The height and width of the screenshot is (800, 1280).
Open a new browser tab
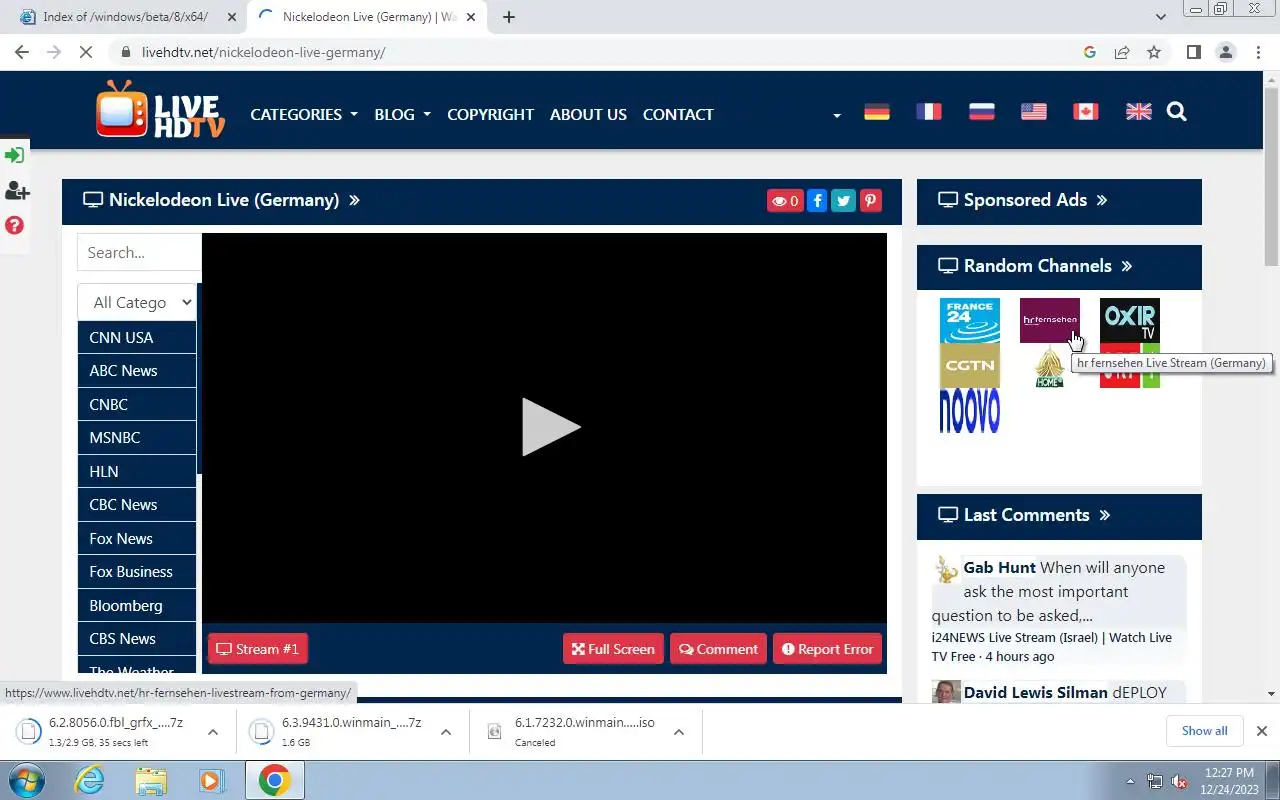click(x=509, y=17)
